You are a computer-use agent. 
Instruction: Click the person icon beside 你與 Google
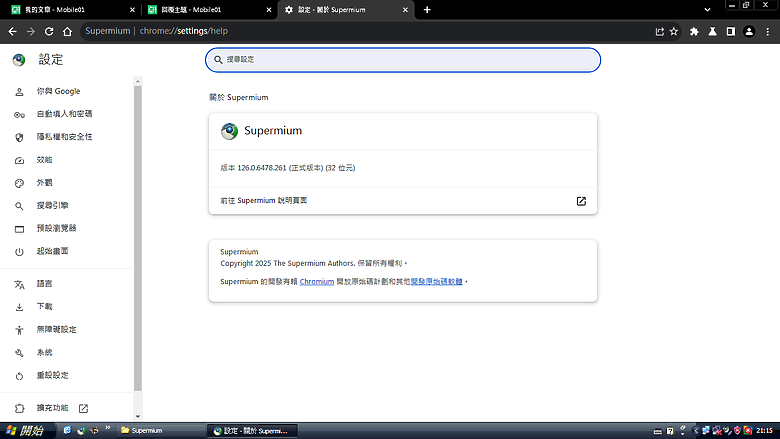19,92
